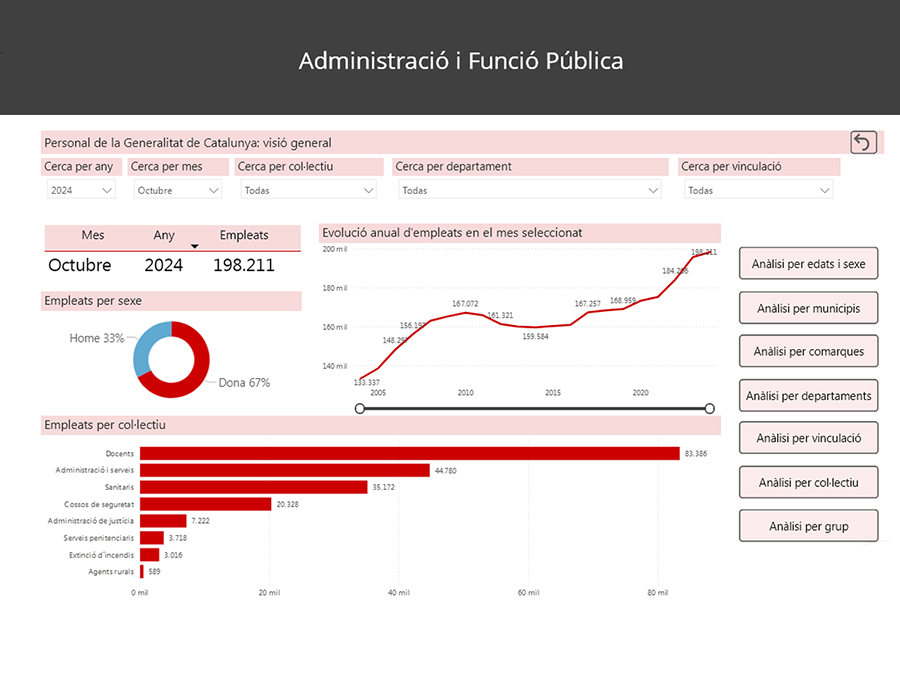
Task: Go to Anàlisi per municipis
Action: click(808, 308)
